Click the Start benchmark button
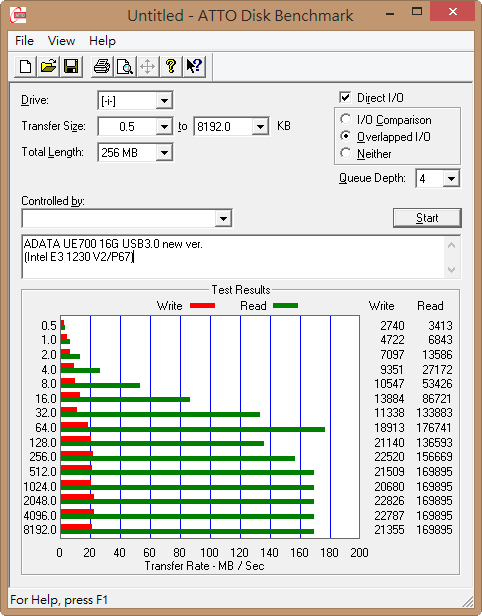482x616 pixels. tap(427, 218)
